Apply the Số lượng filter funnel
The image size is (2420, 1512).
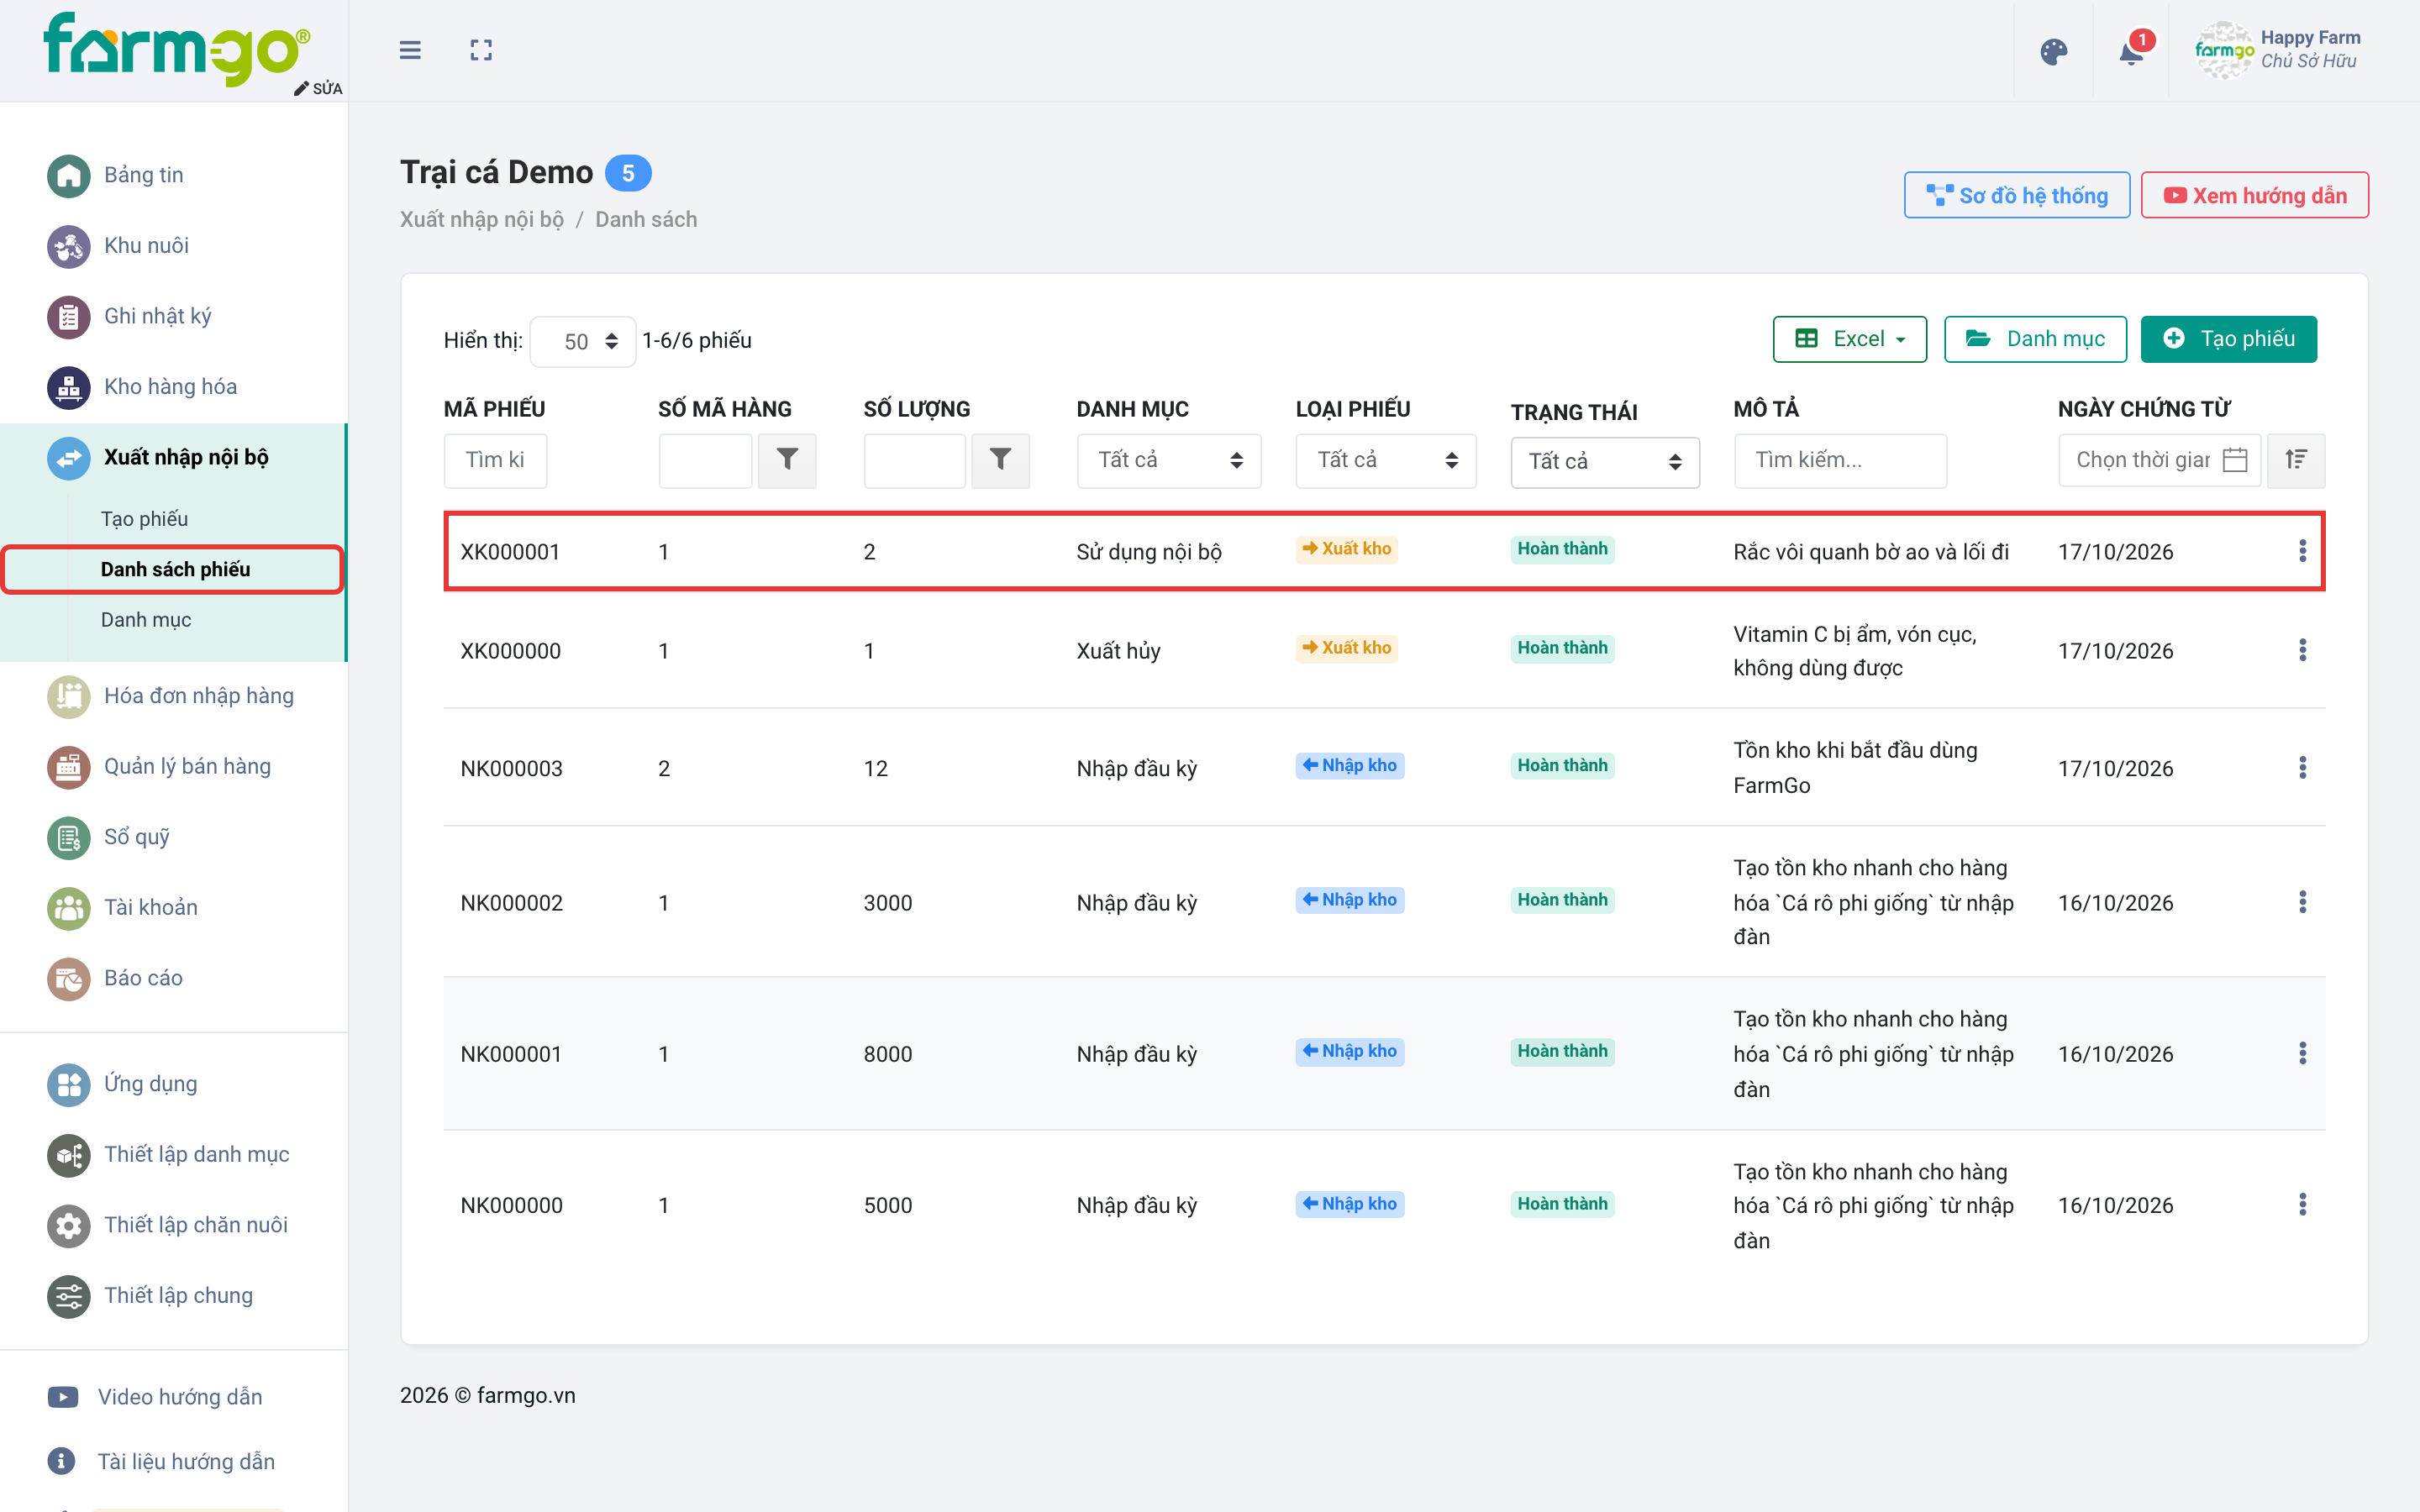(1000, 460)
